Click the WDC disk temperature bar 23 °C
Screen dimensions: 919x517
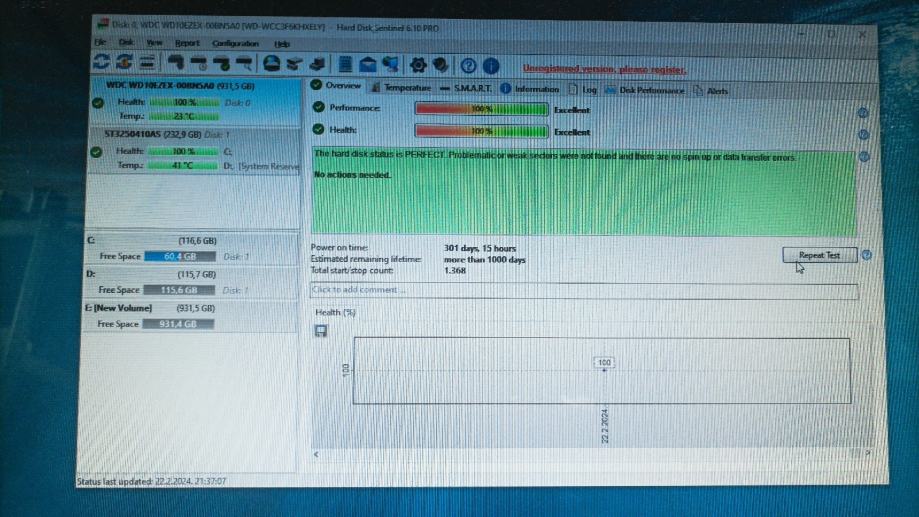tap(183, 116)
